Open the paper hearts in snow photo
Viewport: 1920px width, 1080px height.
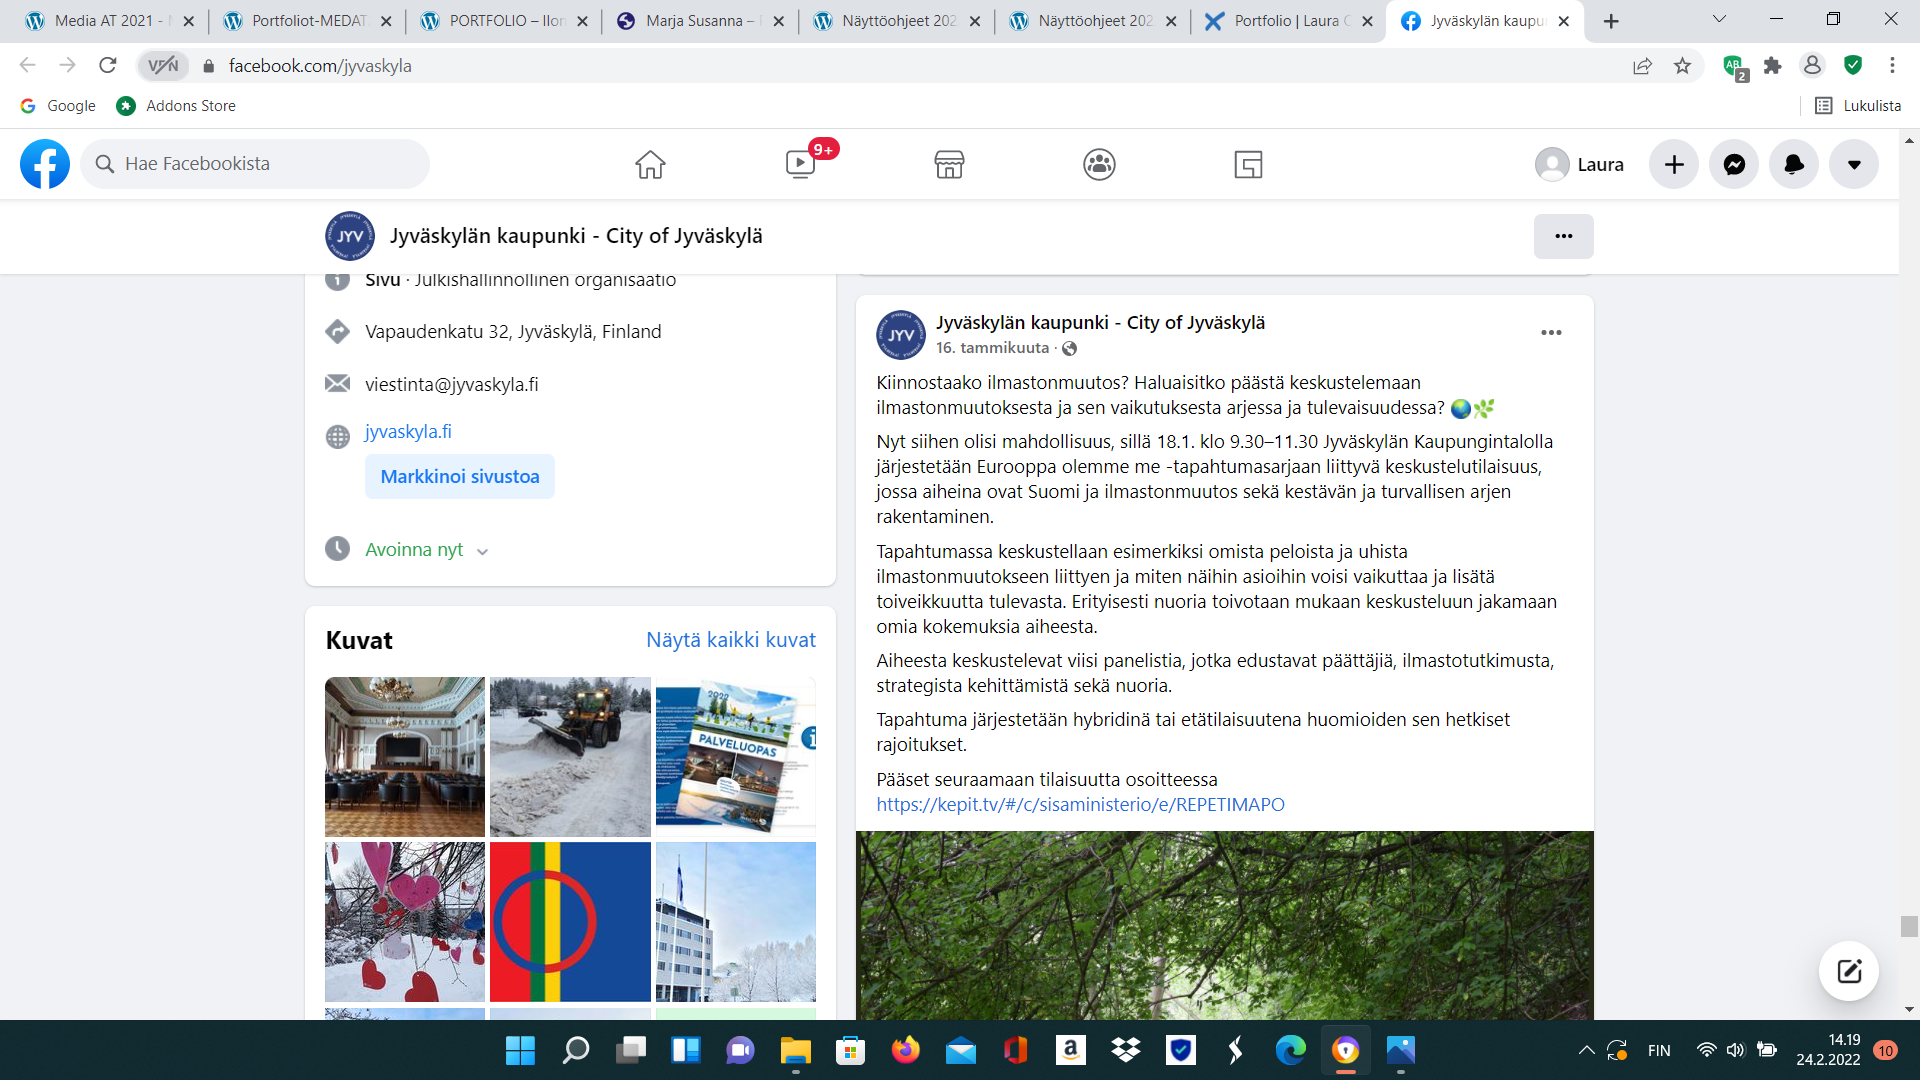tap(405, 922)
